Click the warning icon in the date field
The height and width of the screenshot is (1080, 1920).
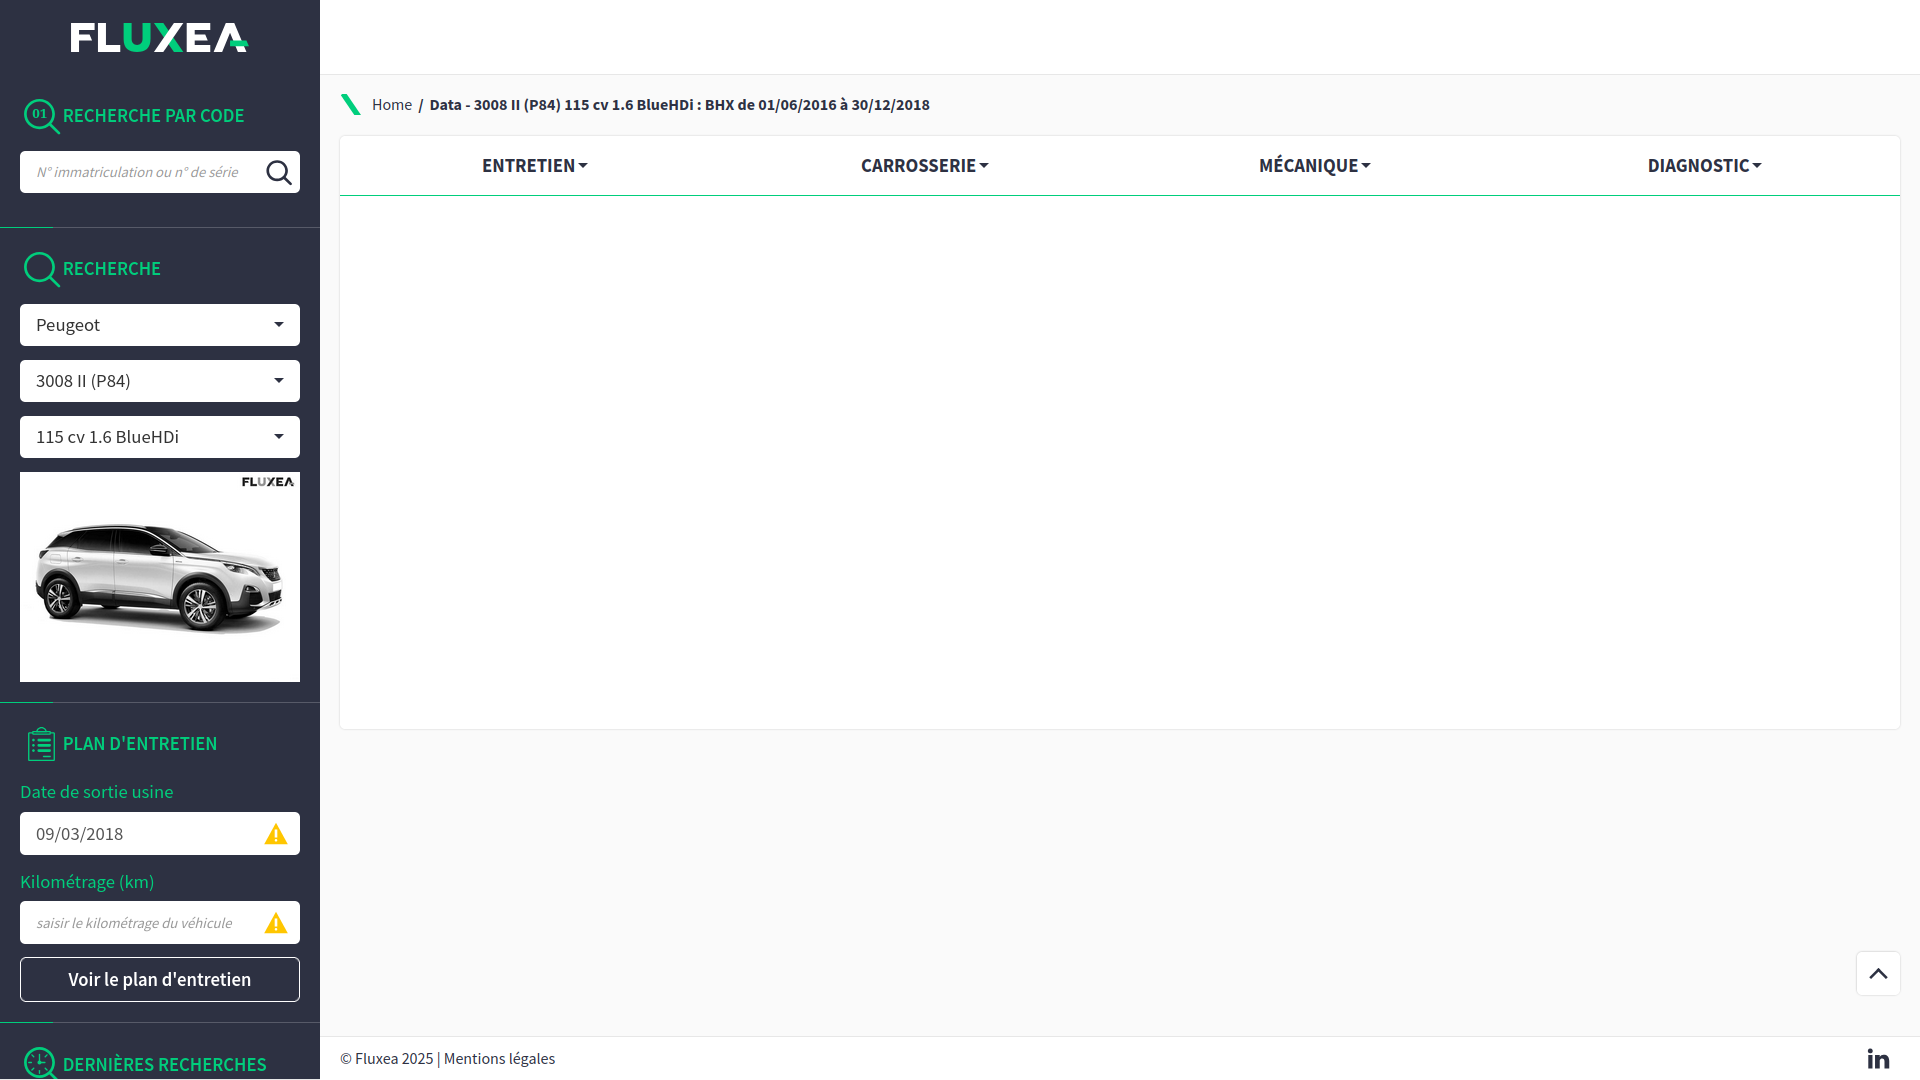click(276, 834)
